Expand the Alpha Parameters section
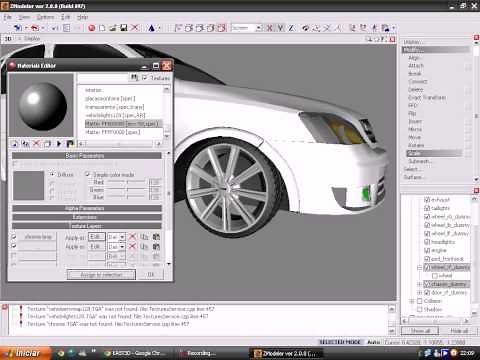The height and width of the screenshot is (360, 480). point(87,208)
